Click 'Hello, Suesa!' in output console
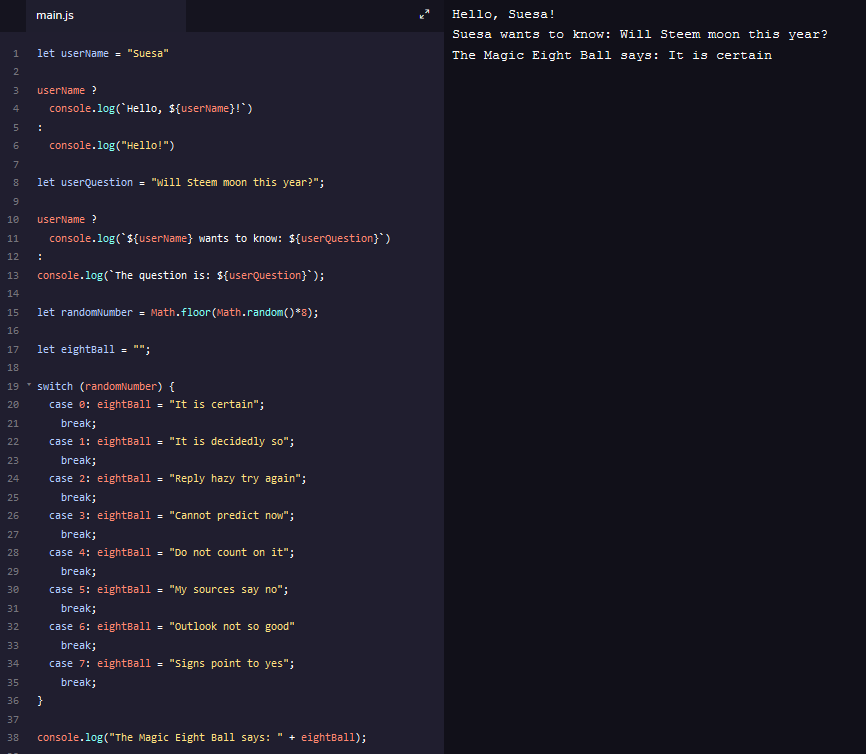Viewport: 866px width, 754px height. (x=503, y=14)
